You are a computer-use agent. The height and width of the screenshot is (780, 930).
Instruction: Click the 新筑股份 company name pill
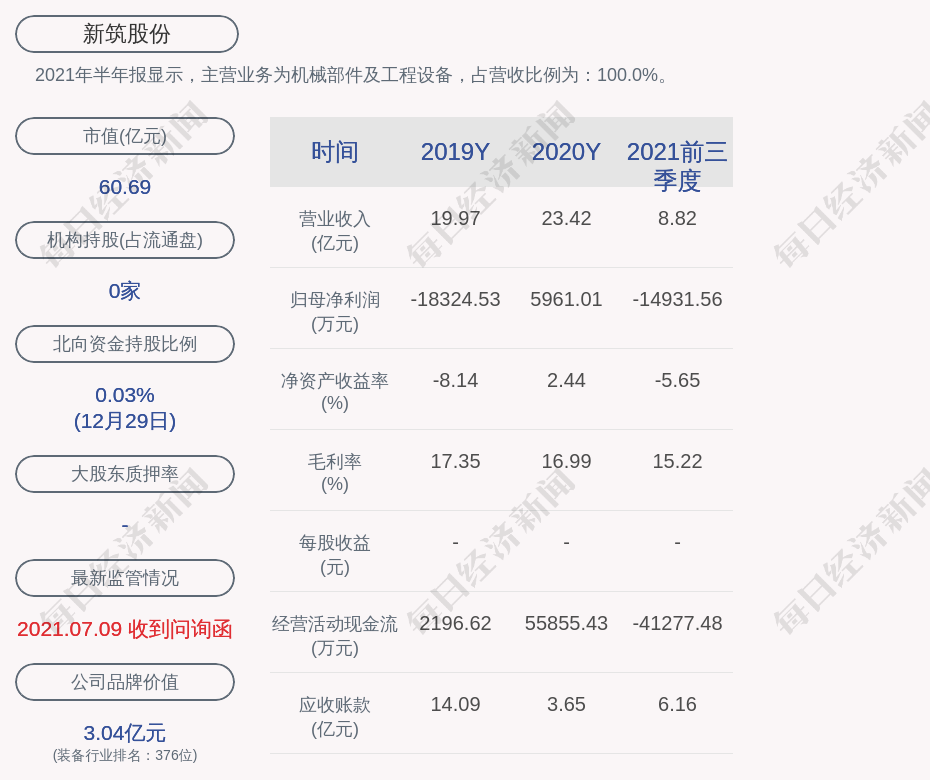[x=126, y=34]
